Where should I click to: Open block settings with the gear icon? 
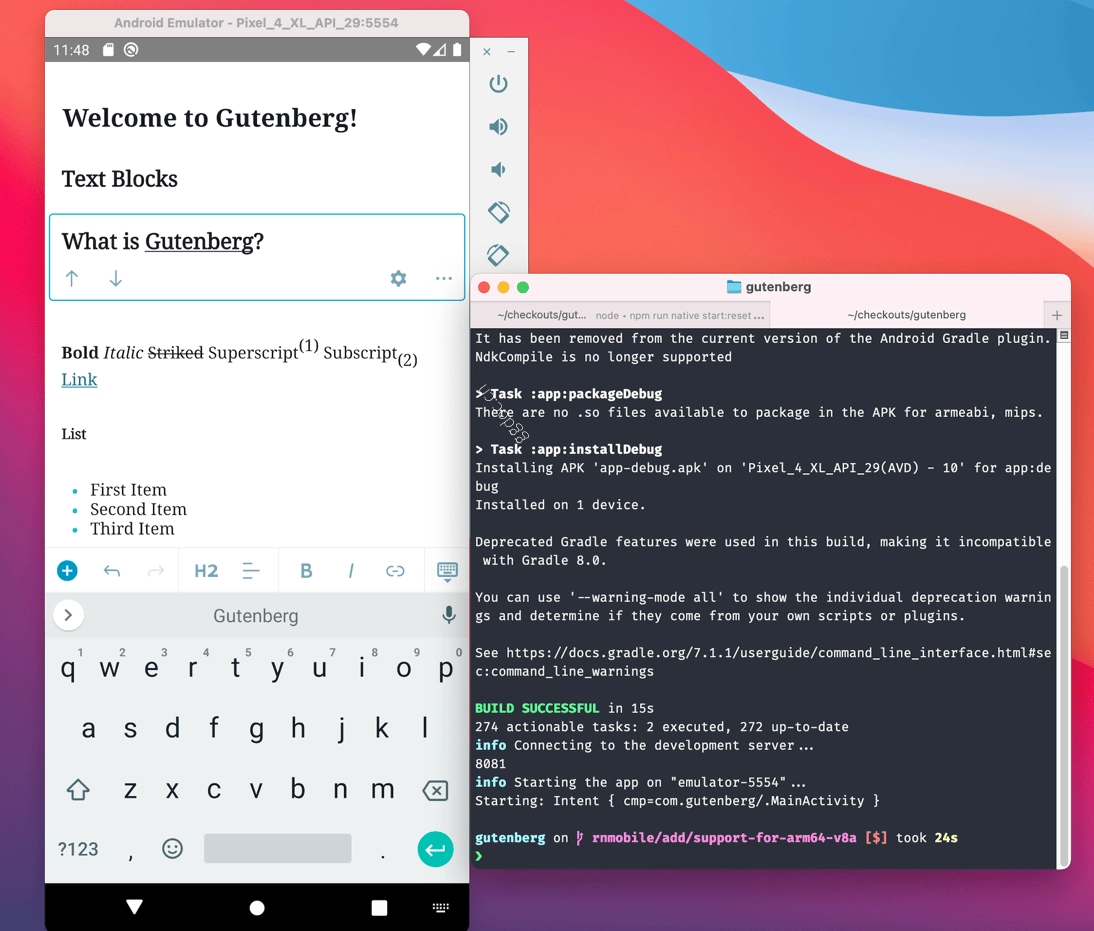pyautogui.click(x=398, y=278)
